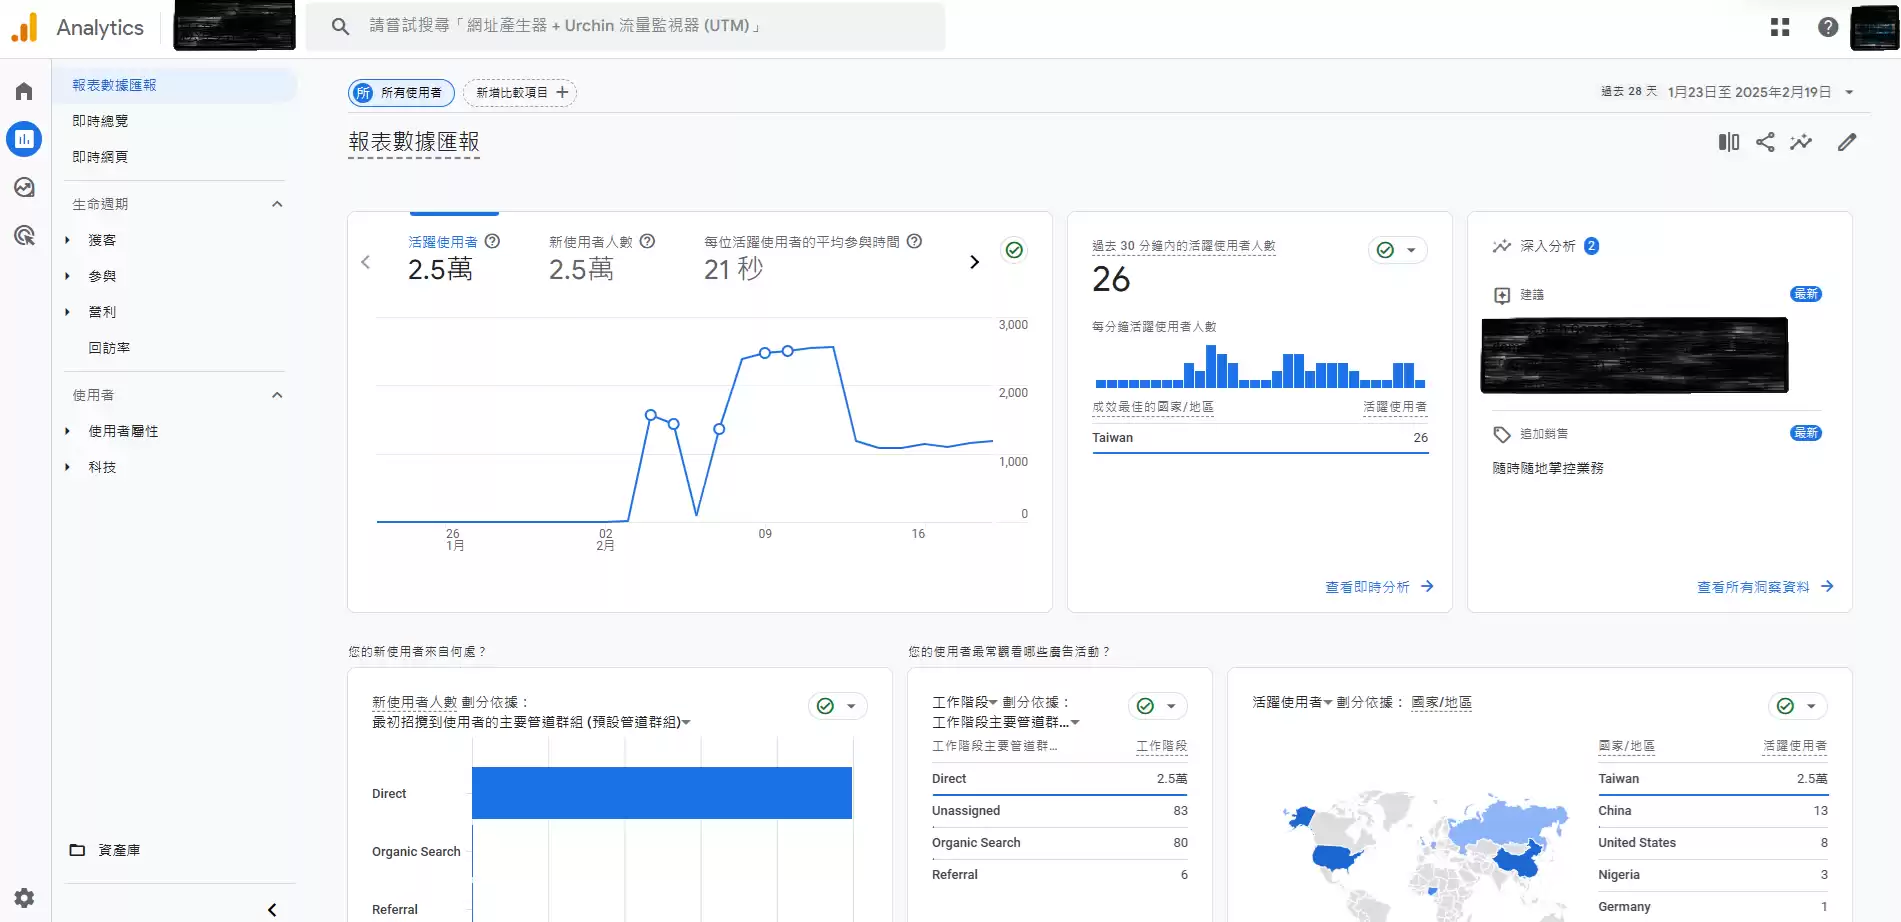
Task: Collapse the 生命週期 section
Action: point(277,204)
